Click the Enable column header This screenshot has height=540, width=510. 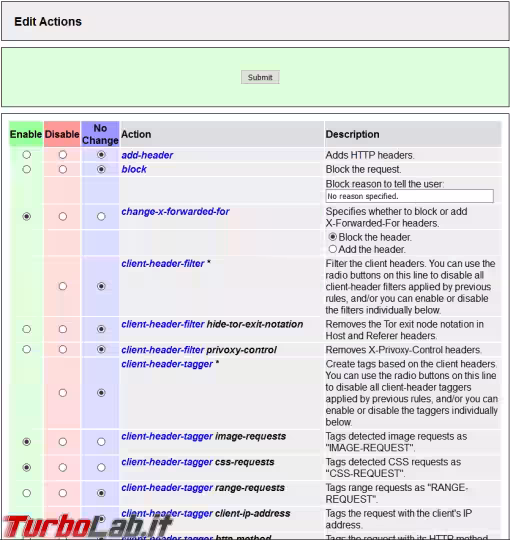click(x=26, y=134)
